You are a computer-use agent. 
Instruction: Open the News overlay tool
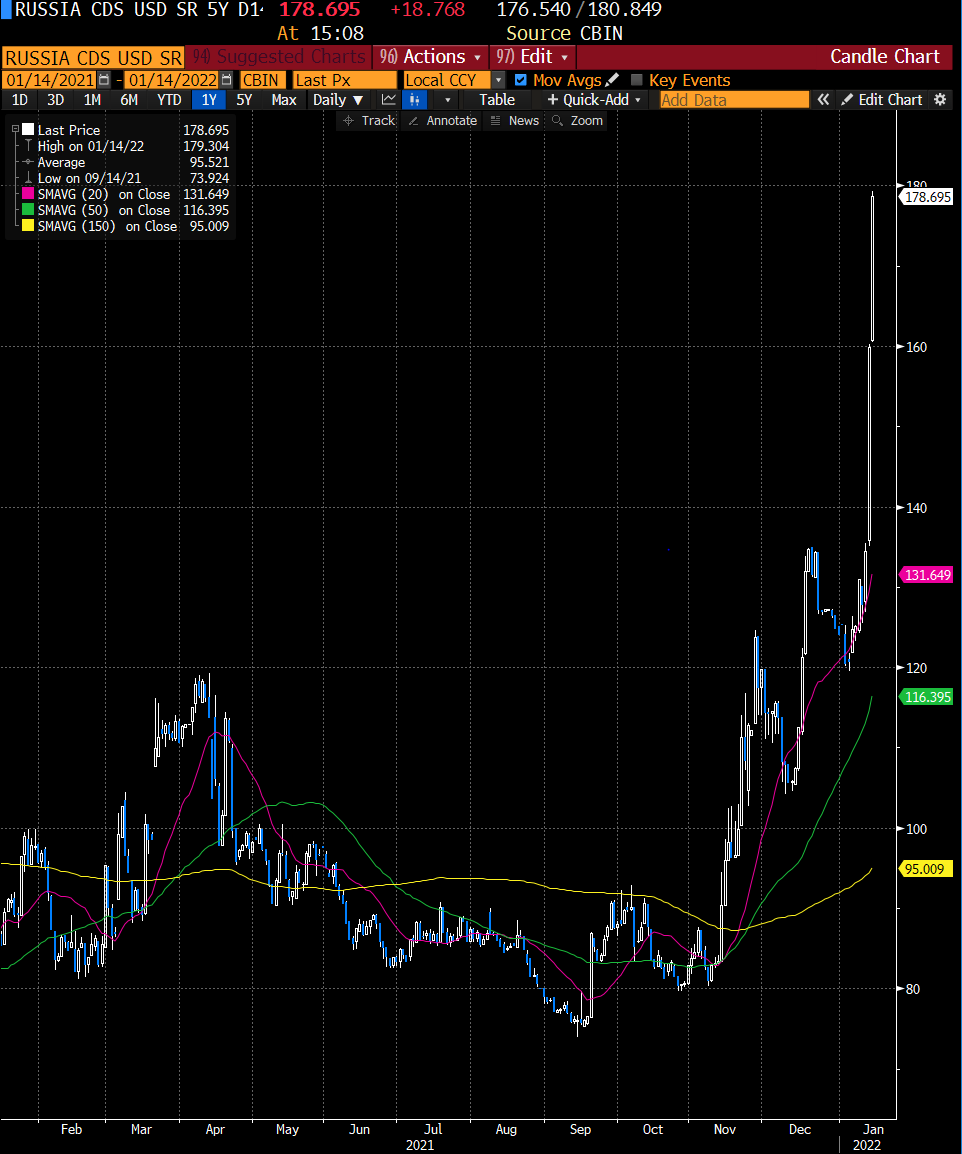(x=514, y=121)
